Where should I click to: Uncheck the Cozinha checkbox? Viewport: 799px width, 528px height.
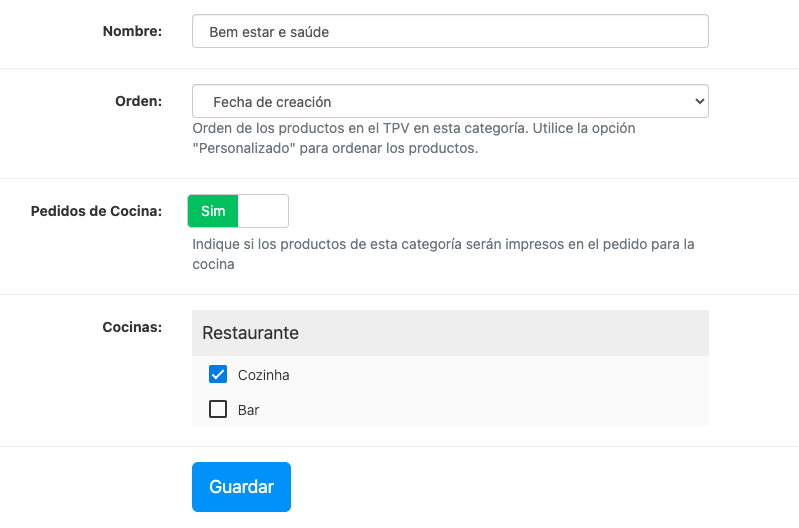218,374
